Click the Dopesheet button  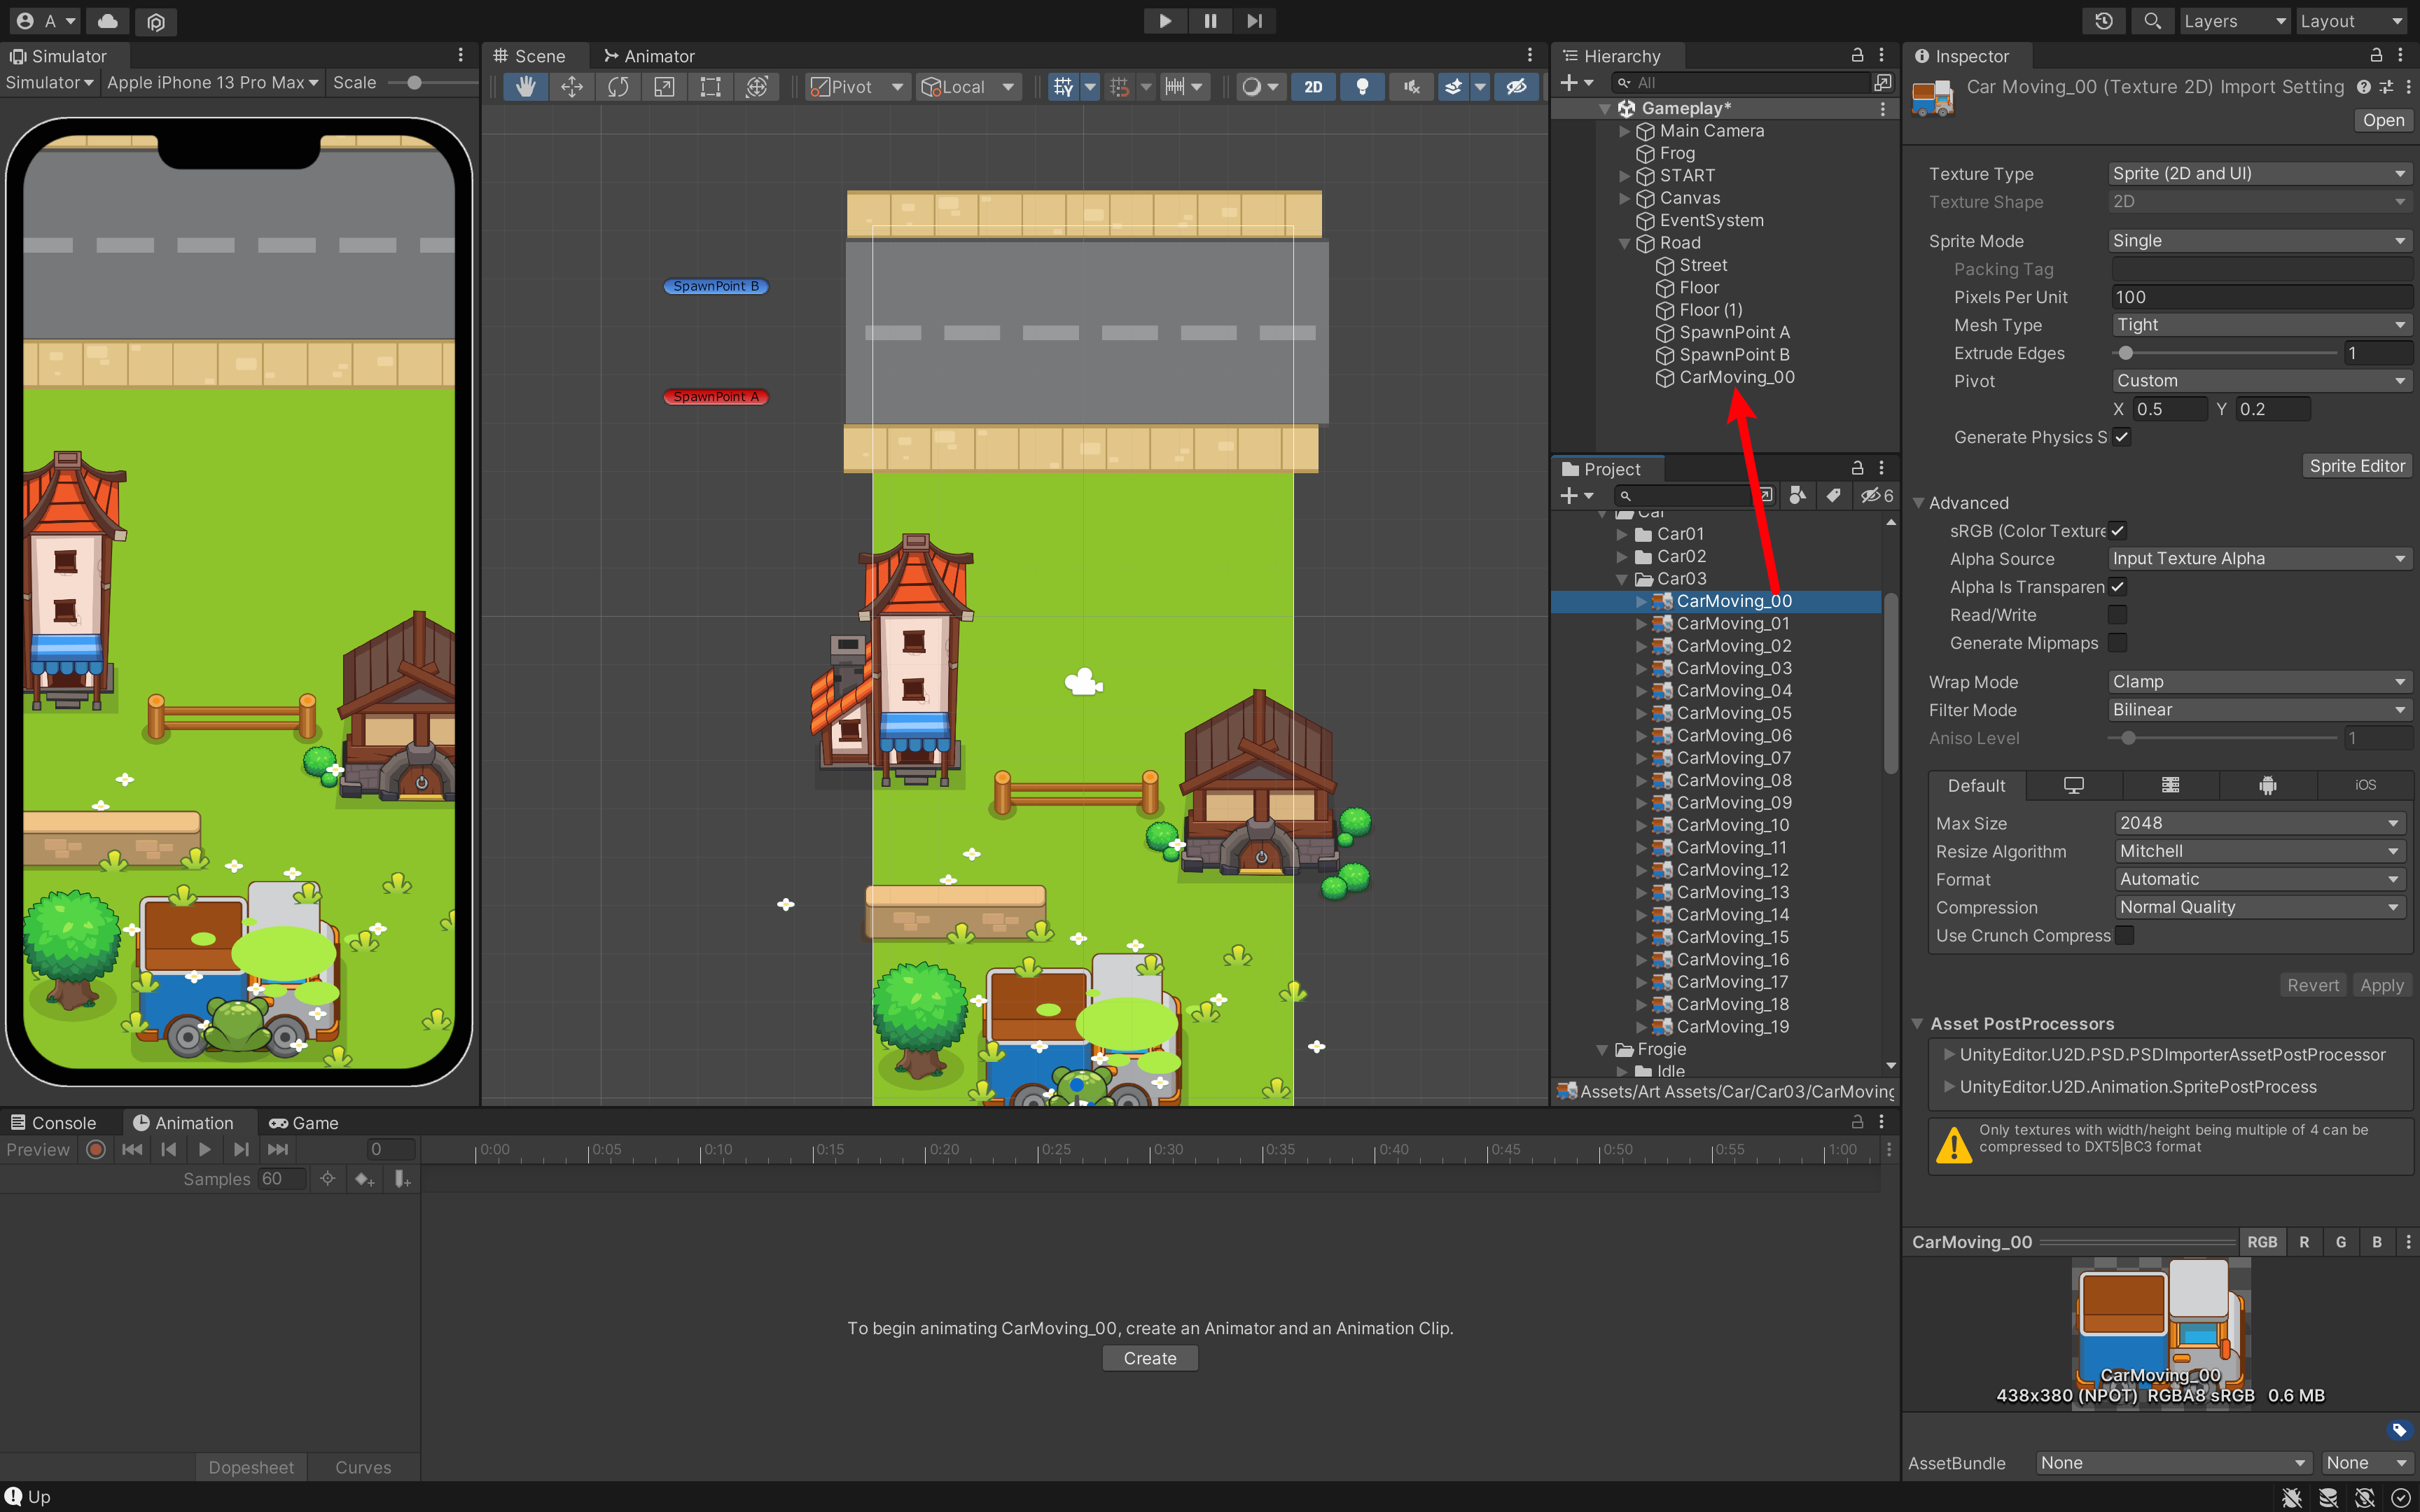[251, 1467]
